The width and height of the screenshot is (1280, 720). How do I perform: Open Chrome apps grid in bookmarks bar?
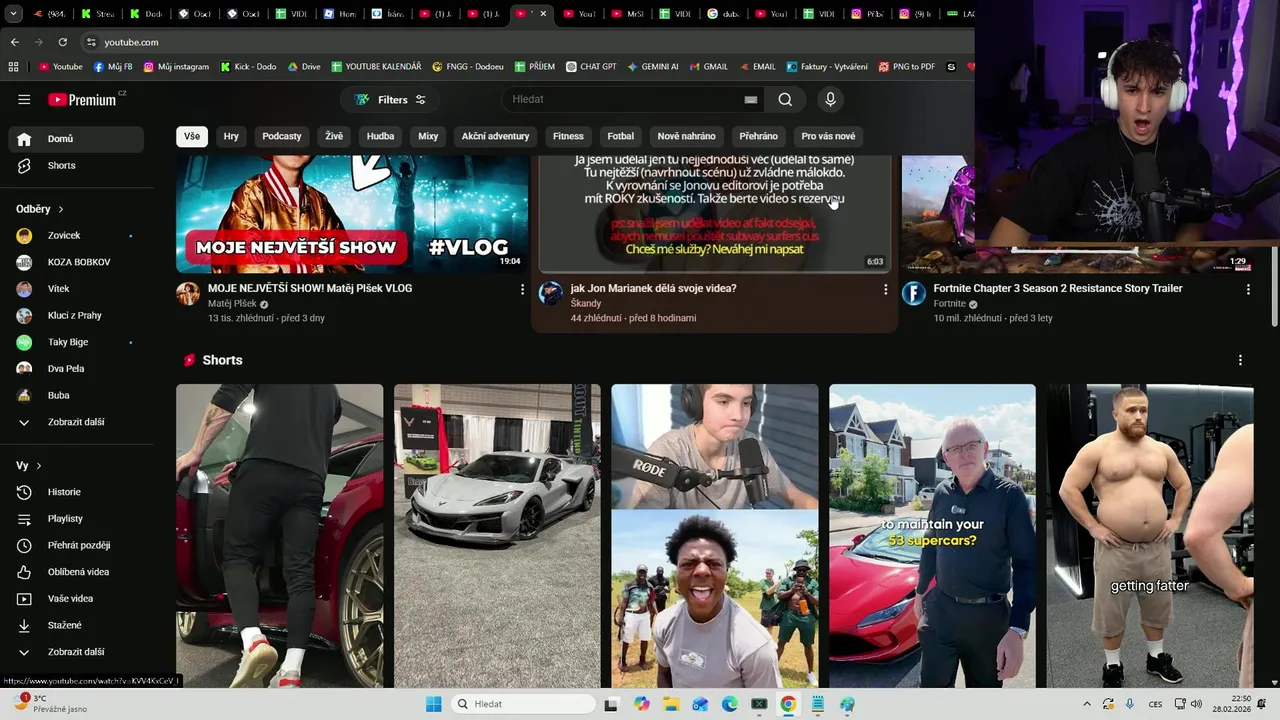click(13, 67)
